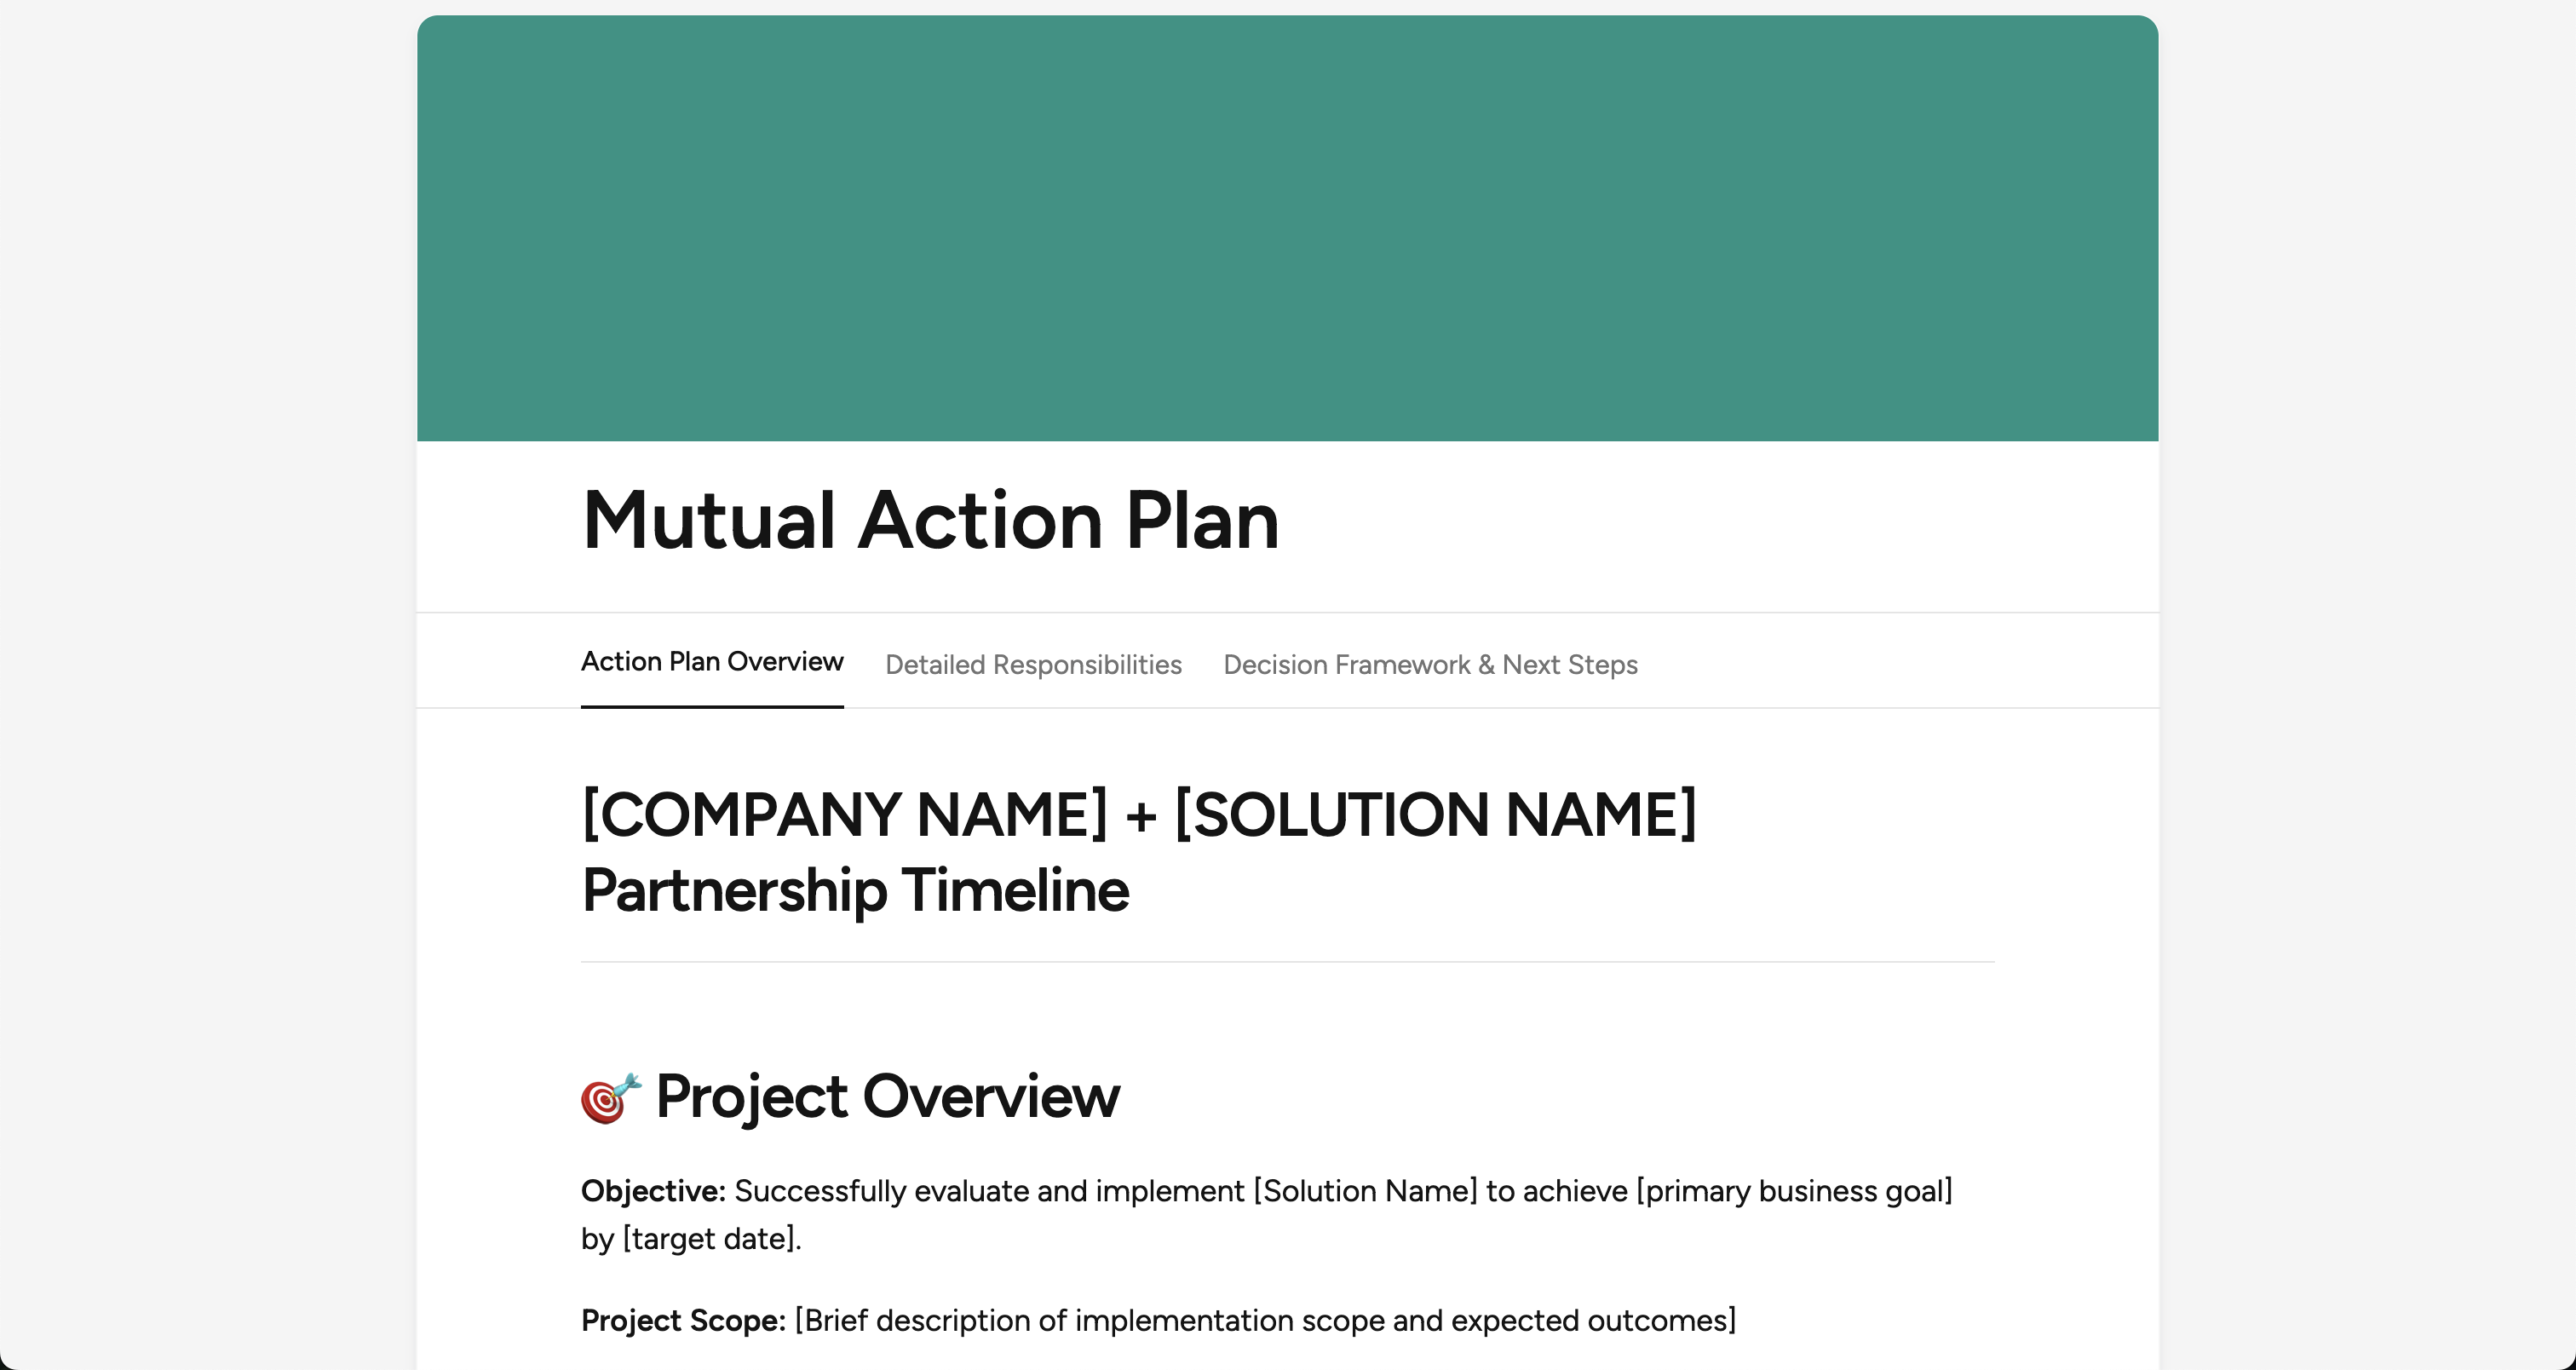Click the dart target emoji beside Project Overview

(x=611, y=1098)
